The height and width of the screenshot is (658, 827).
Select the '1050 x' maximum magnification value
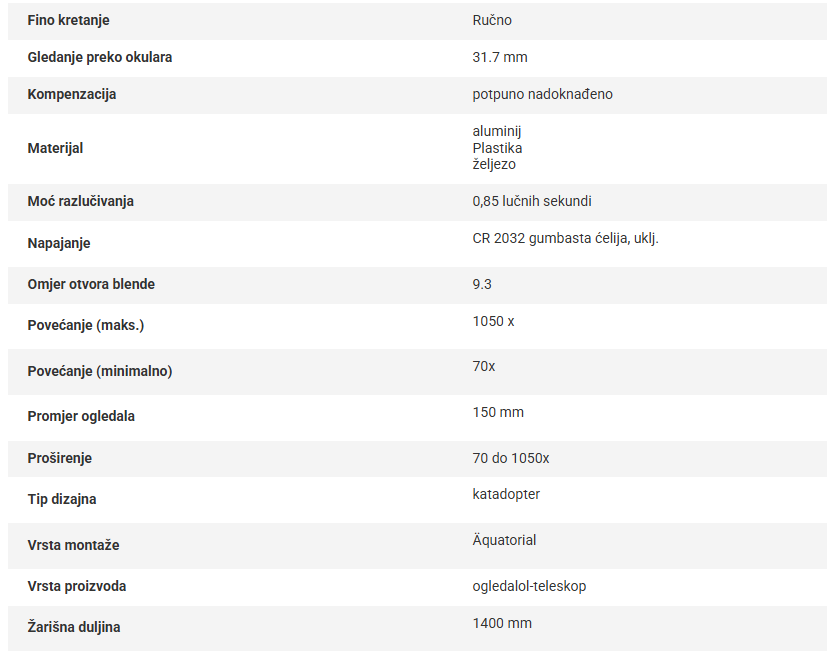click(493, 321)
